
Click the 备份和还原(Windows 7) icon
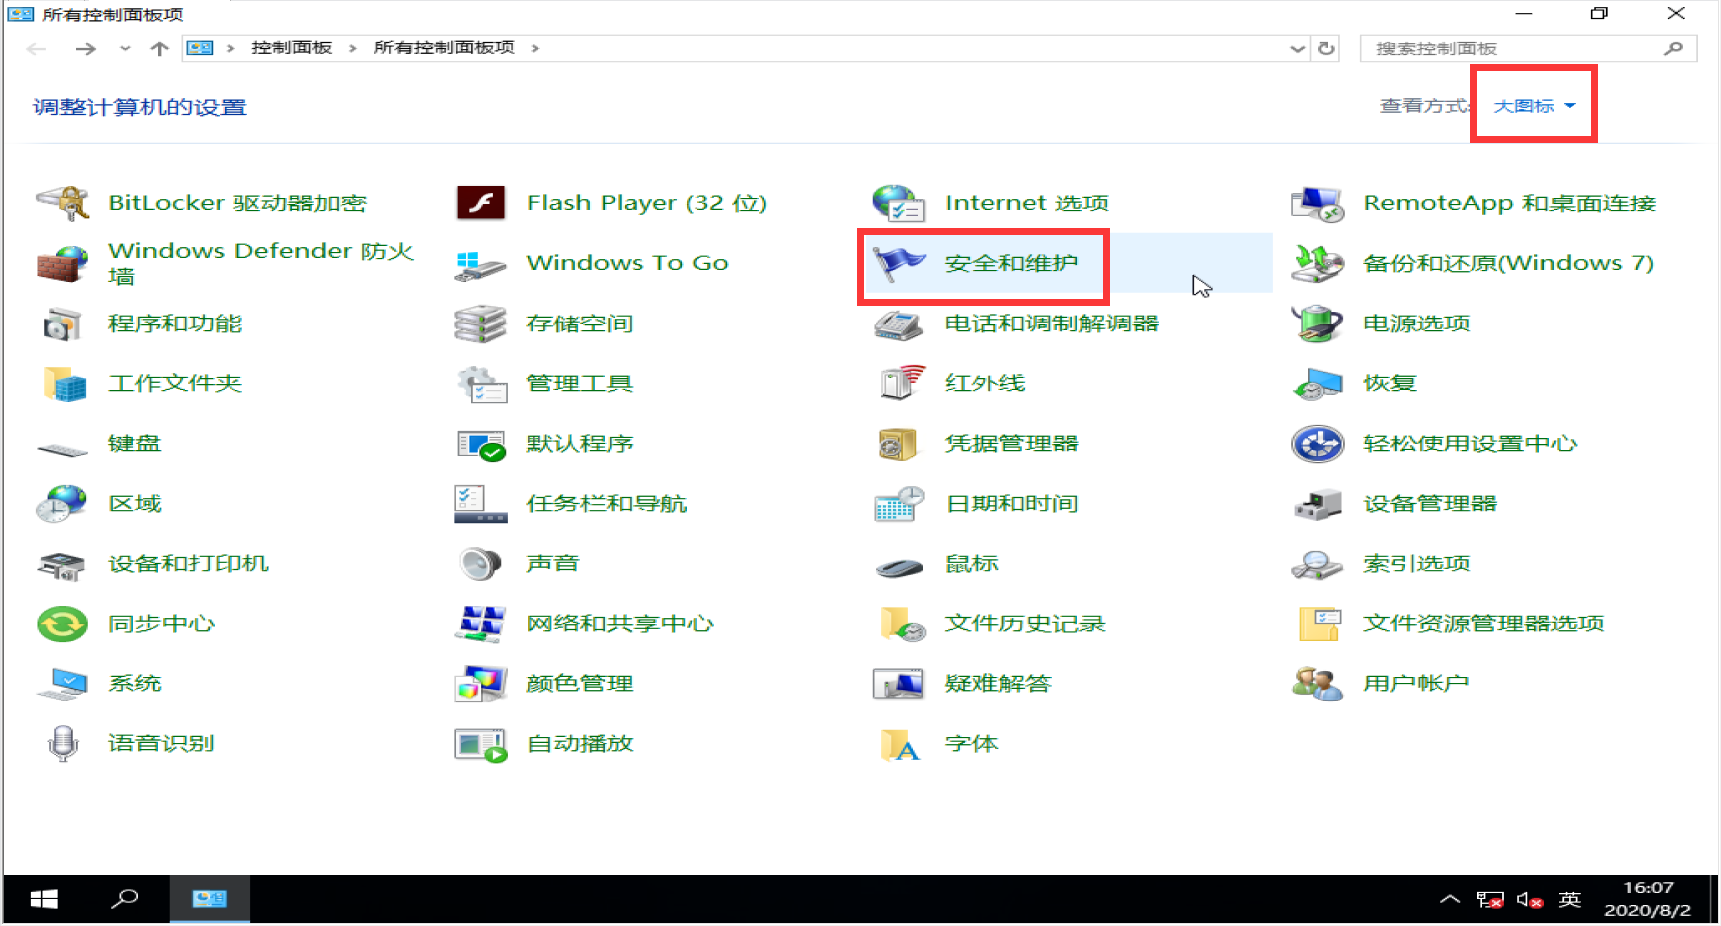coord(1317,264)
